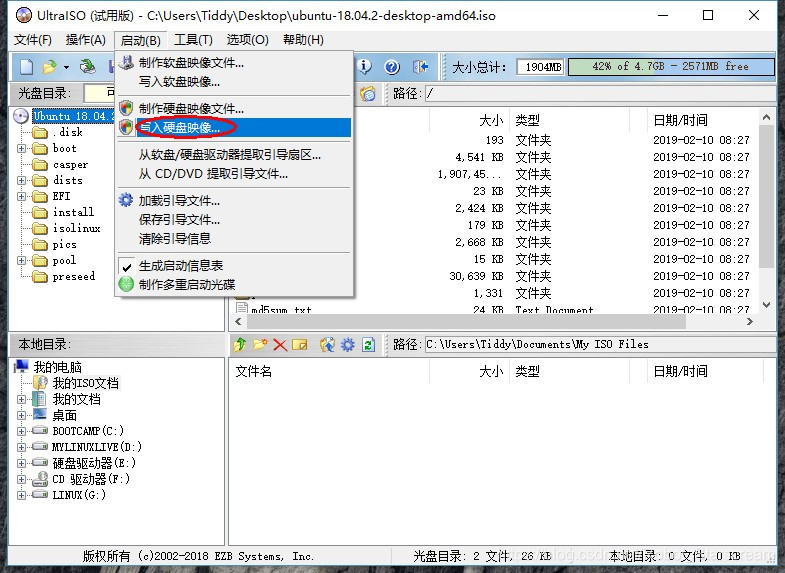Choose 从软盘/硬盘驱动器提取引导扇区... entry
The height and width of the screenshot is (573, 785).
(234, 155)
